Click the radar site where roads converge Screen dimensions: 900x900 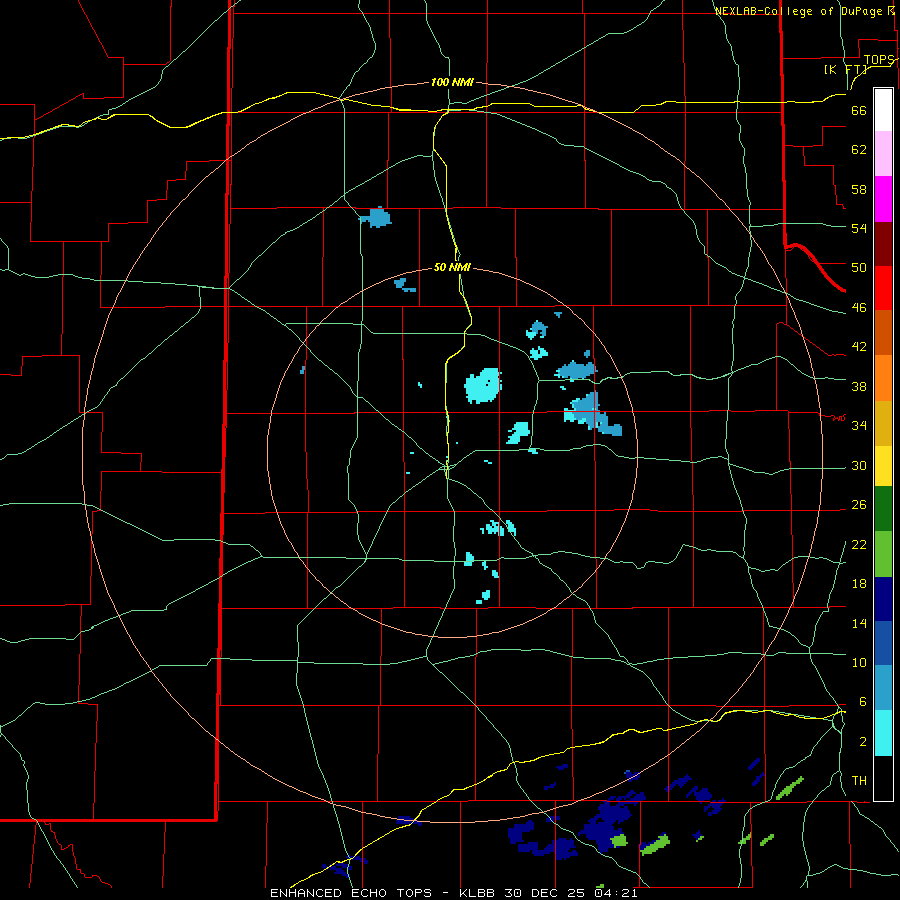(x=447, y=468)
